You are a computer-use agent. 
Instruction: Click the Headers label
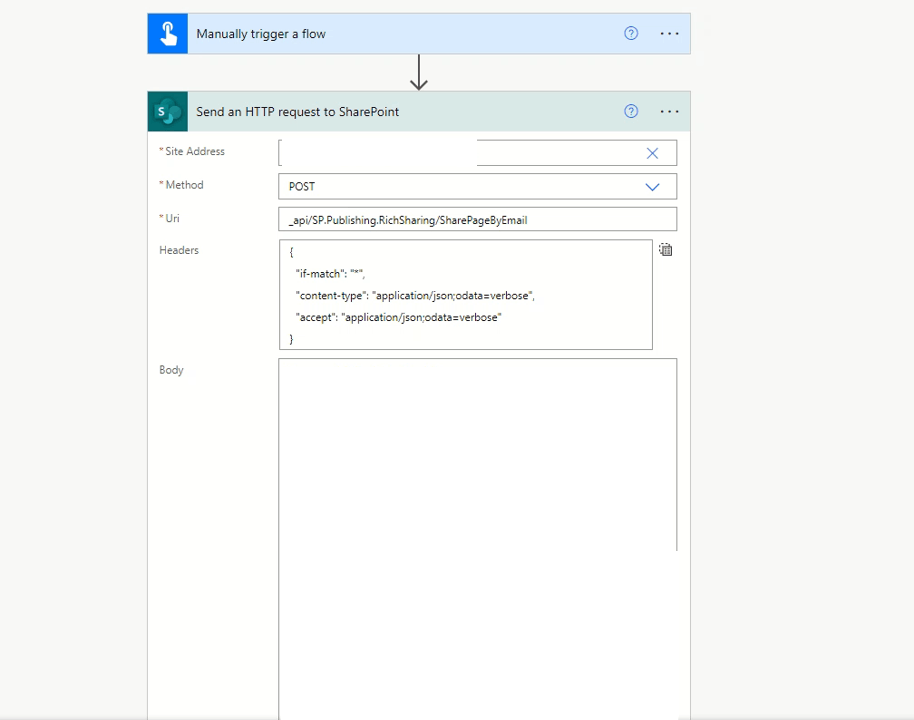click(x=179, y=250)
